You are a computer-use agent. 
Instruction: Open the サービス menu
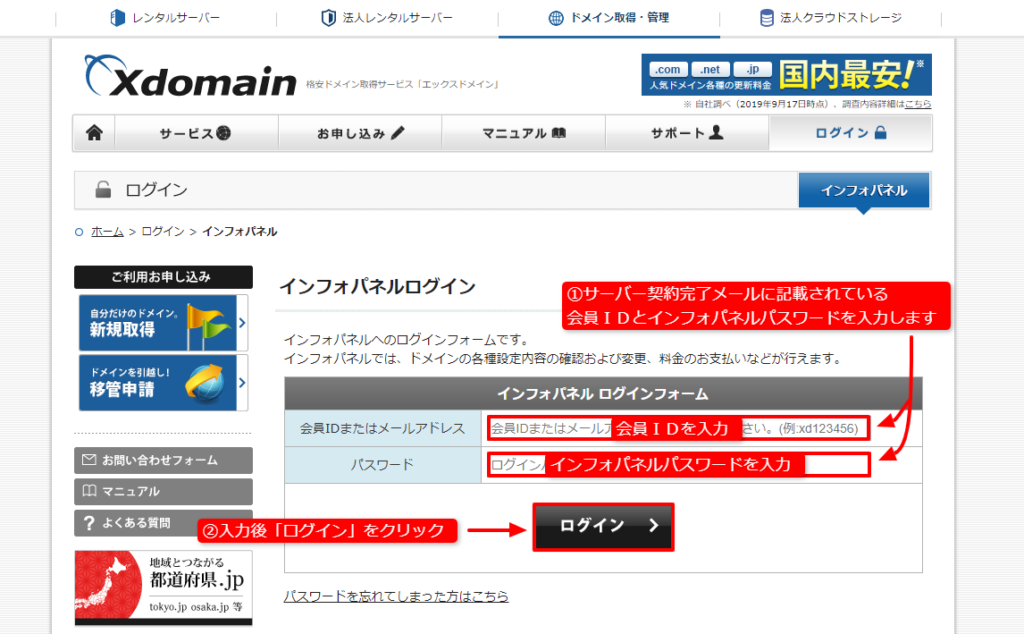click(x=195, y=133)
